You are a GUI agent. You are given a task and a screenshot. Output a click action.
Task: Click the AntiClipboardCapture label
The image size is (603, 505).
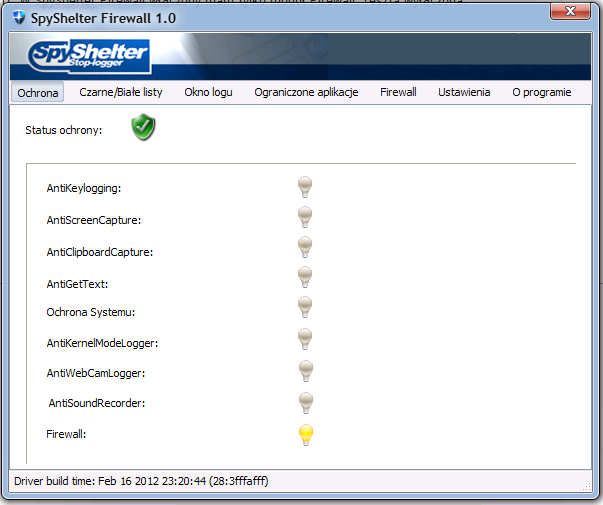pyautogui.click(x=100, y=252)
